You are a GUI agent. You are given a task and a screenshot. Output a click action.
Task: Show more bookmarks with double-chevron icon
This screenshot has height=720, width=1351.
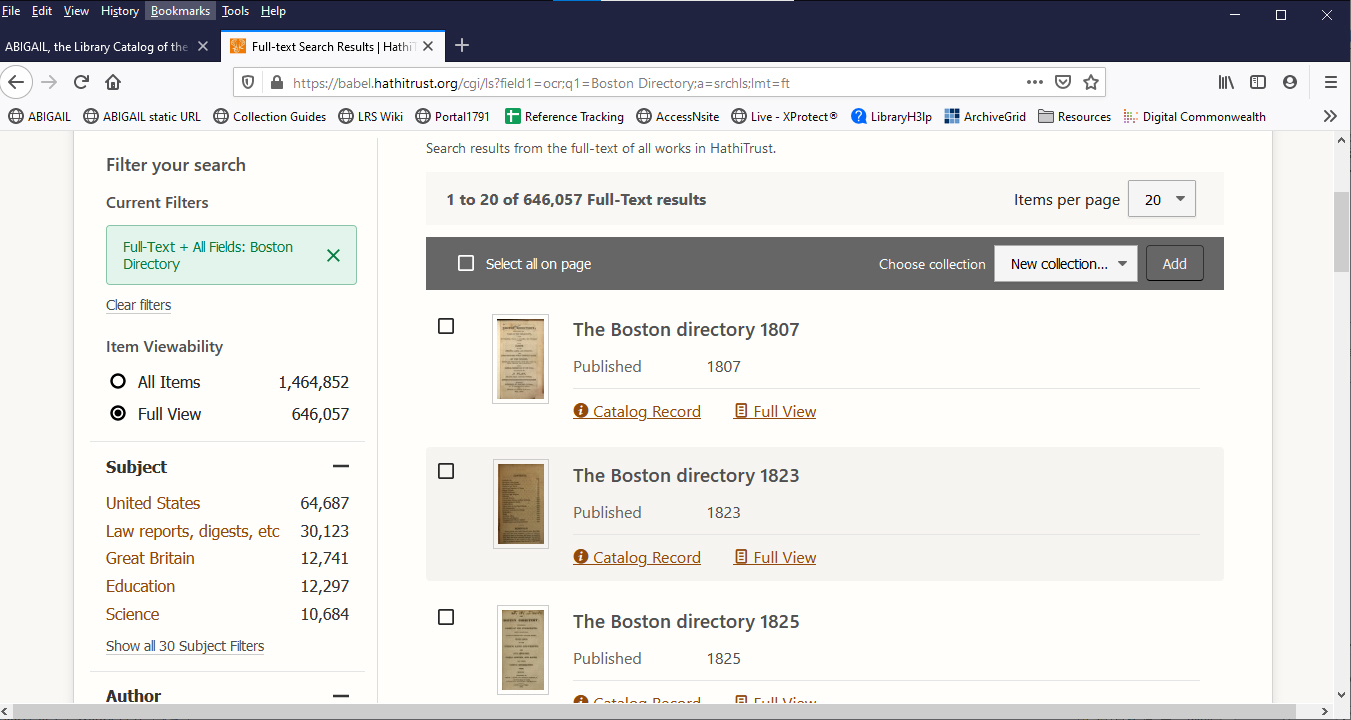point(1330,116)
